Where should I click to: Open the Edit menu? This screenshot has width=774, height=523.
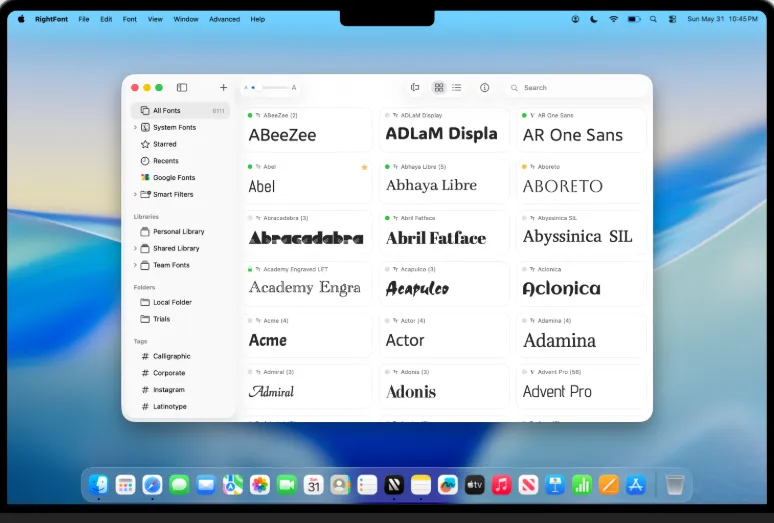coord(106,19)
